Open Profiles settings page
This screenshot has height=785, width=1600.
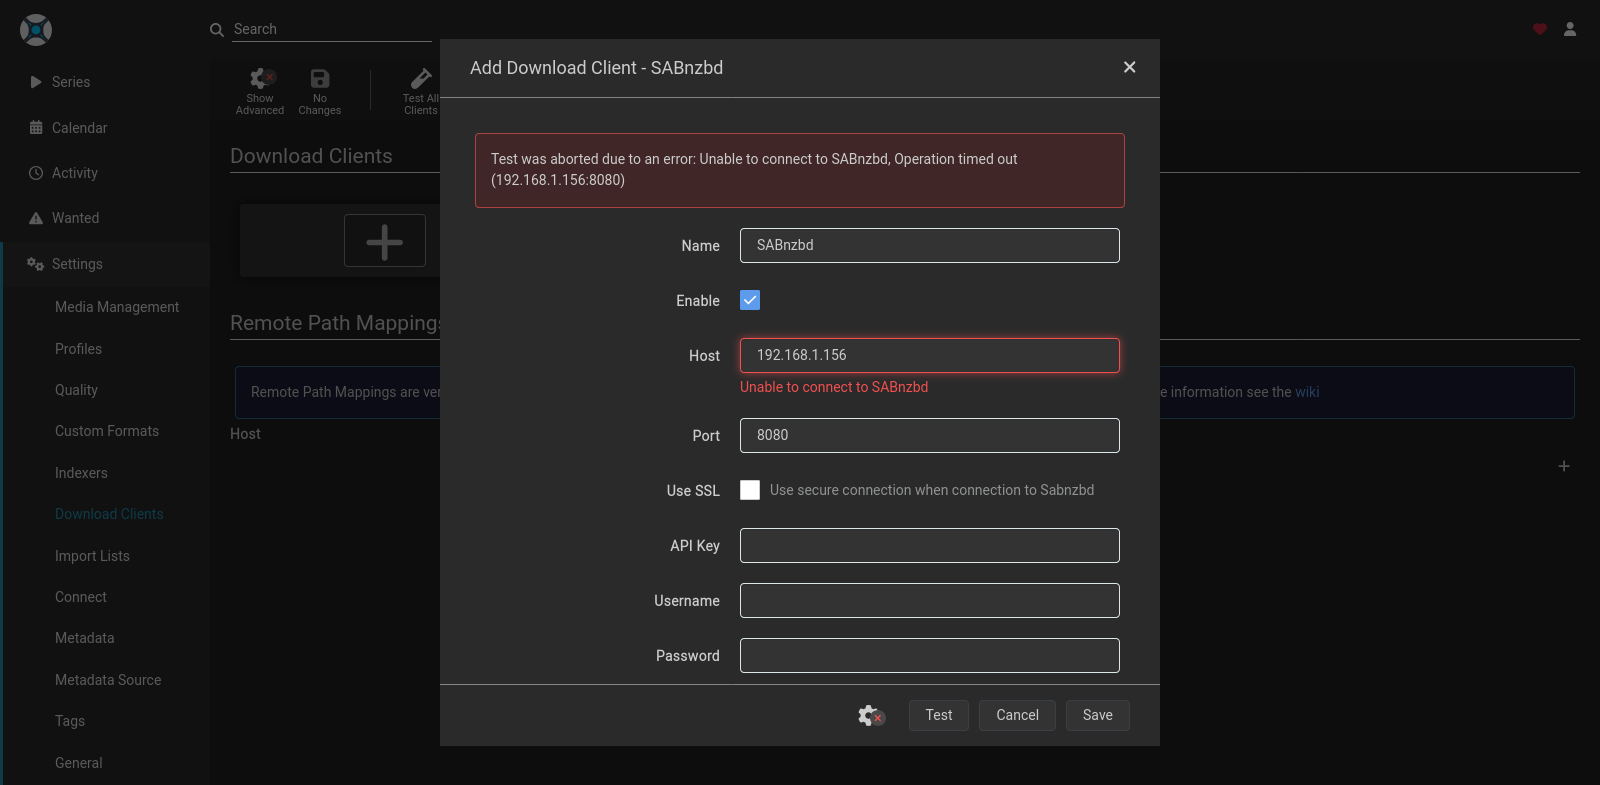point(78,349)
